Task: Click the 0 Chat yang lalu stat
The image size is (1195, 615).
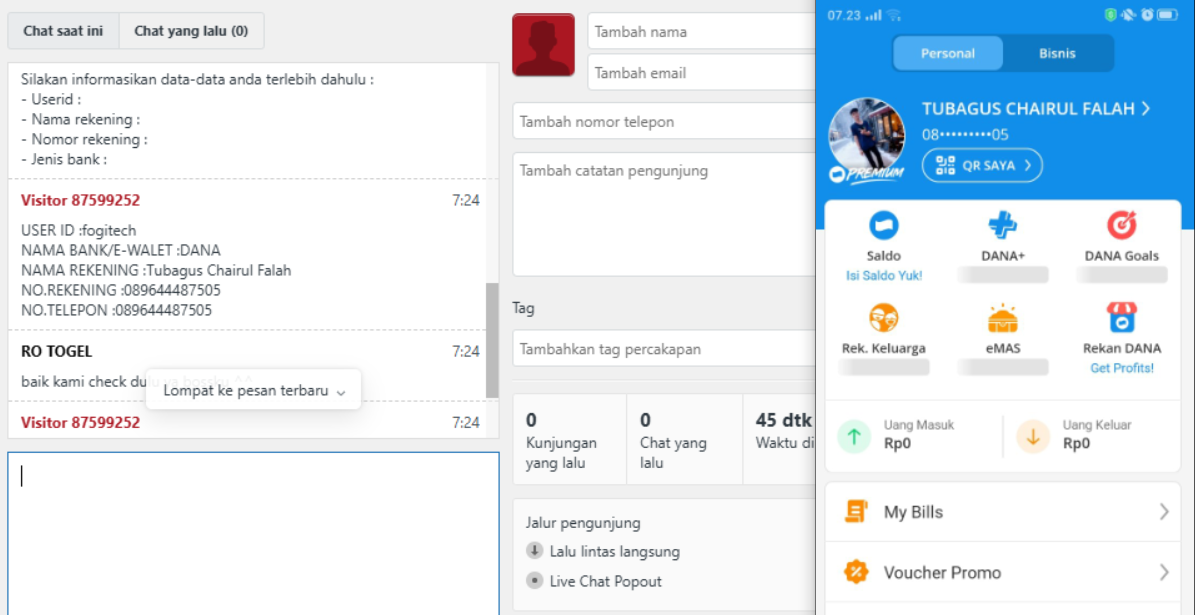Action: click(684, 439)
